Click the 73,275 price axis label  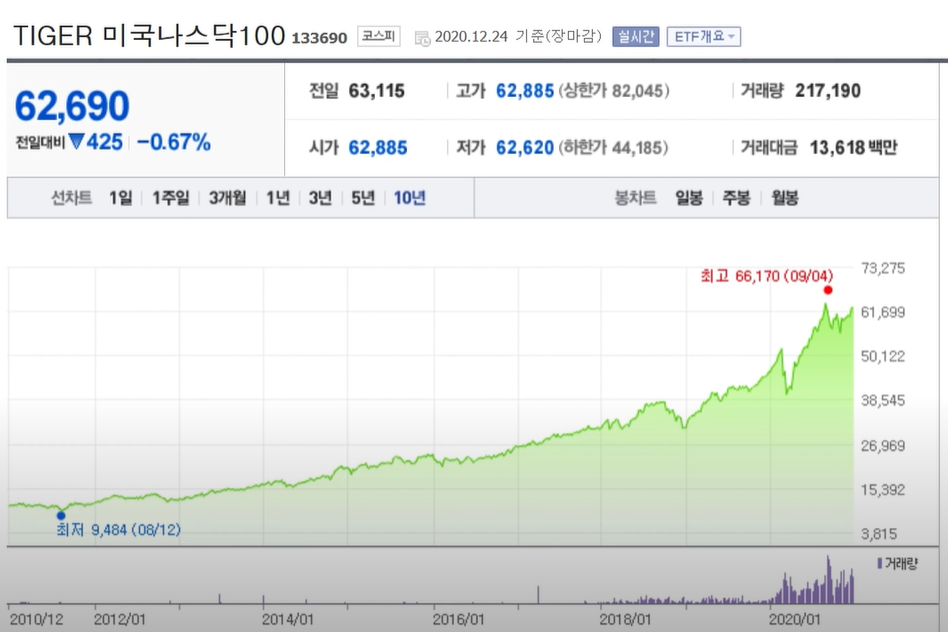tap(883, 268)
